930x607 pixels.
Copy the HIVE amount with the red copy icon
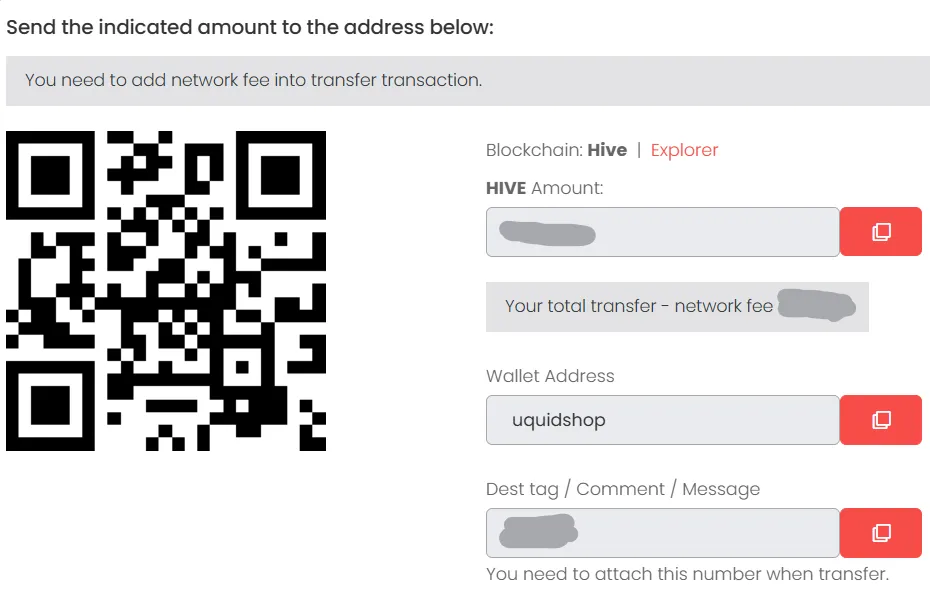click(881, 231)
